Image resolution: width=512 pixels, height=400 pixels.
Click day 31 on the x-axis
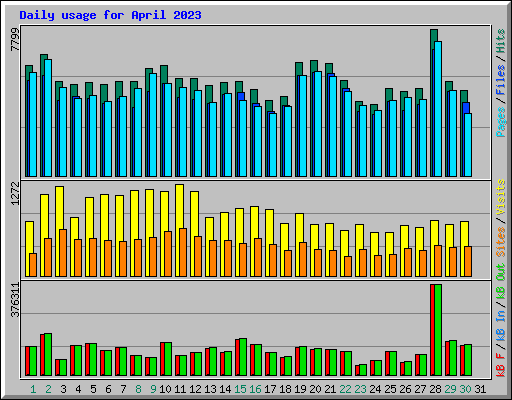point(480,389)
